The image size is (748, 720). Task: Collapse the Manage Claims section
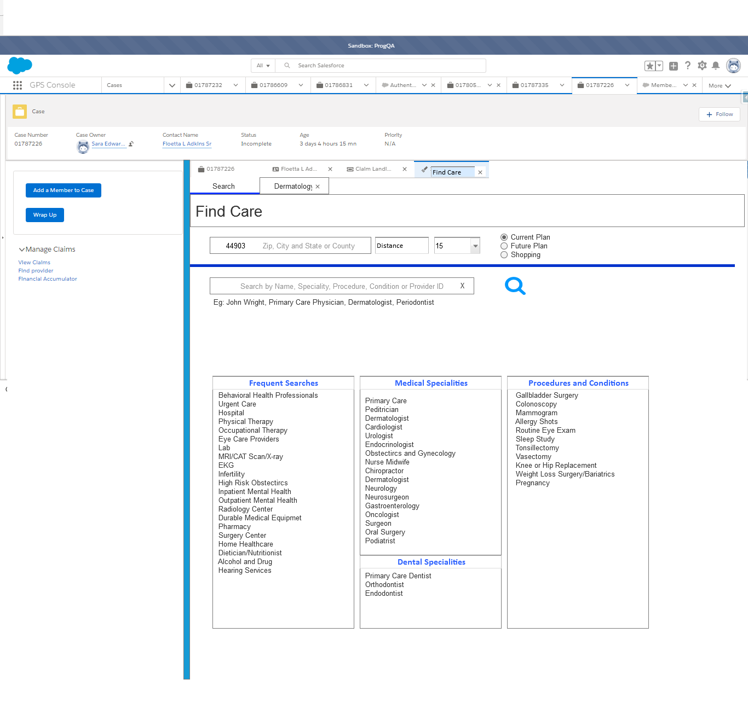pyautogui.click(x=22, y=250)
